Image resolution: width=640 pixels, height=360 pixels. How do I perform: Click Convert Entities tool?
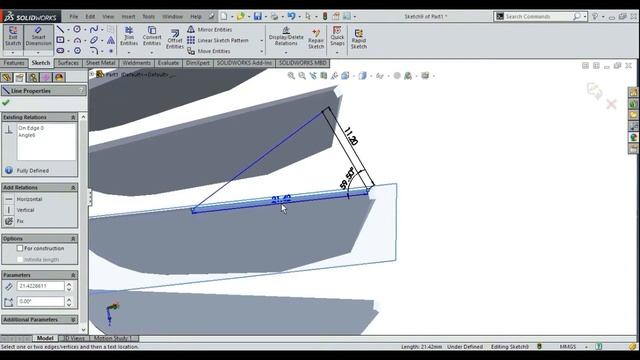152,37
